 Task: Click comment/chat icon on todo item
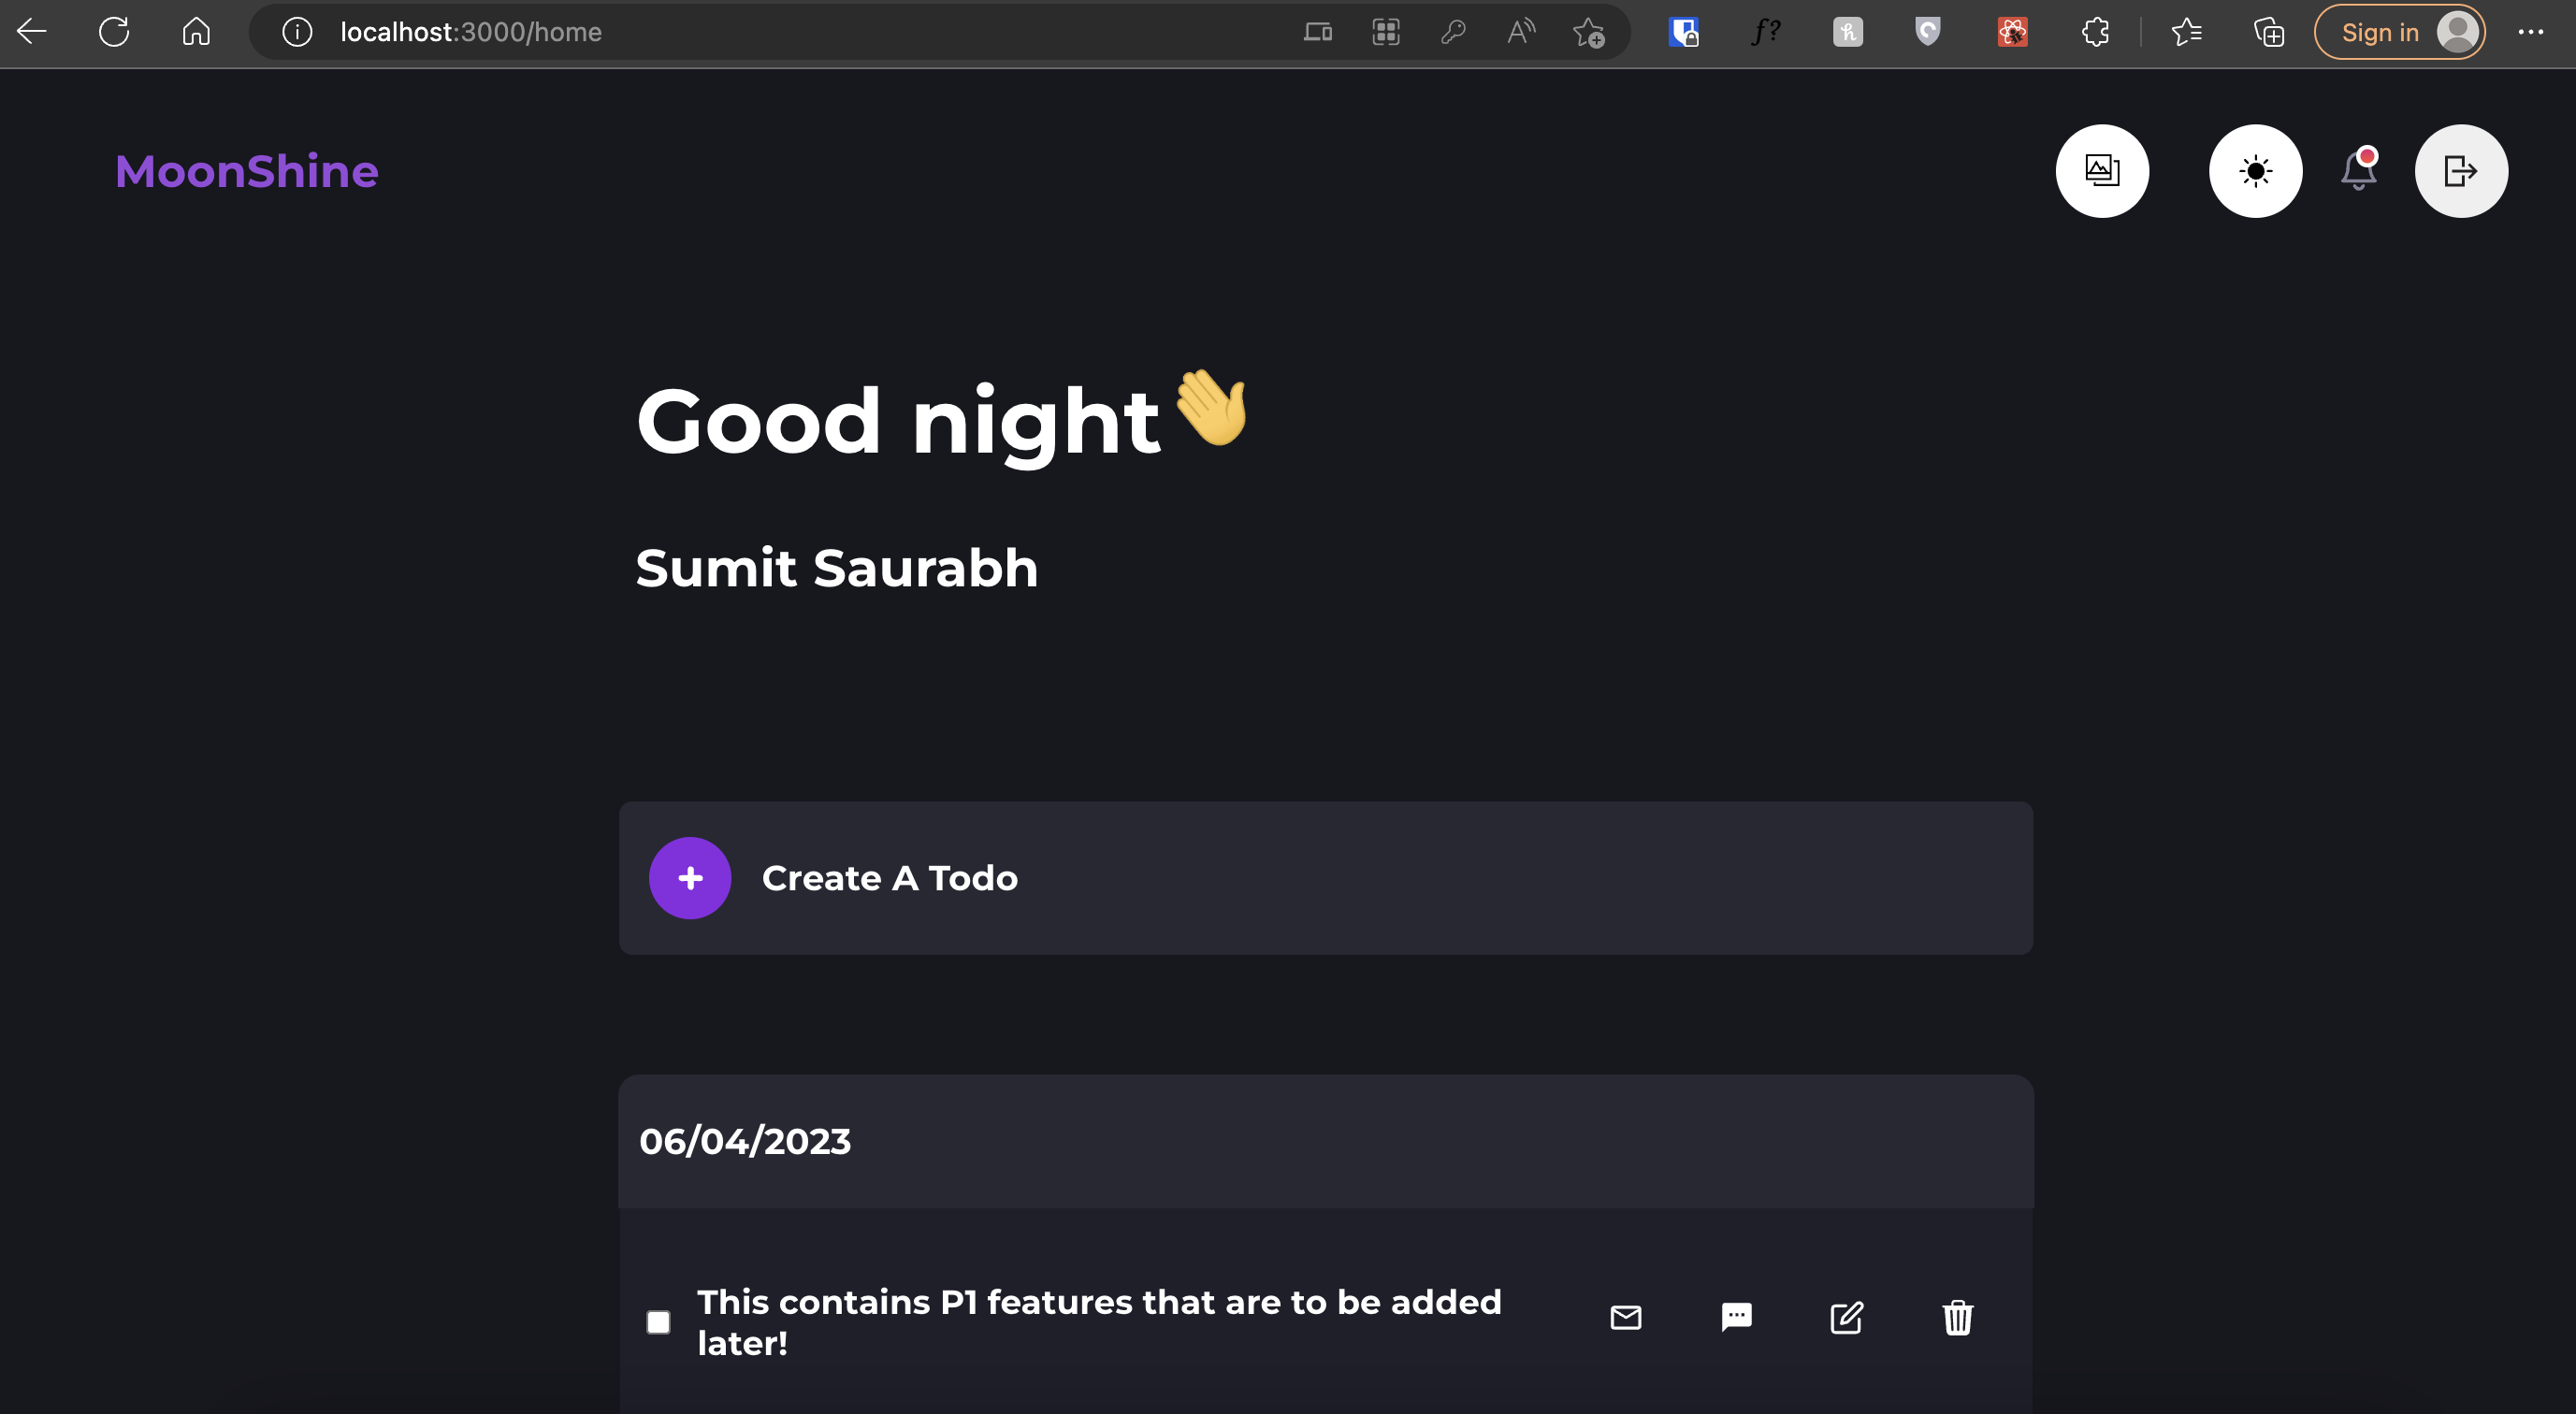1736,1317
